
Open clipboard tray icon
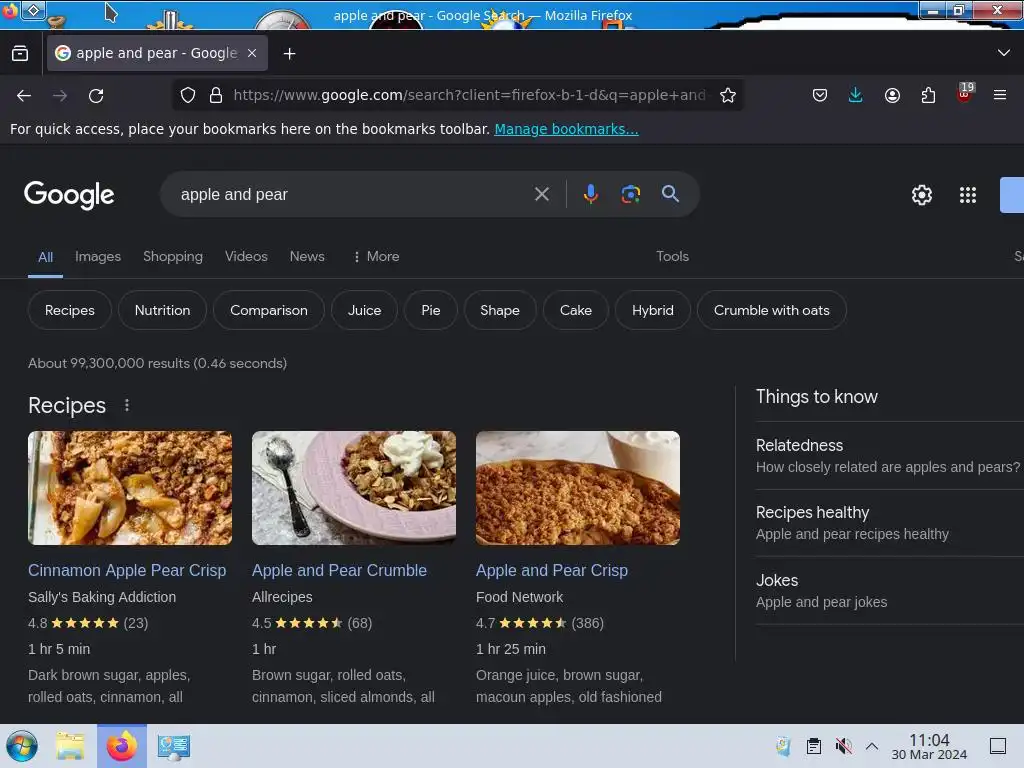(x=814, y=746)
